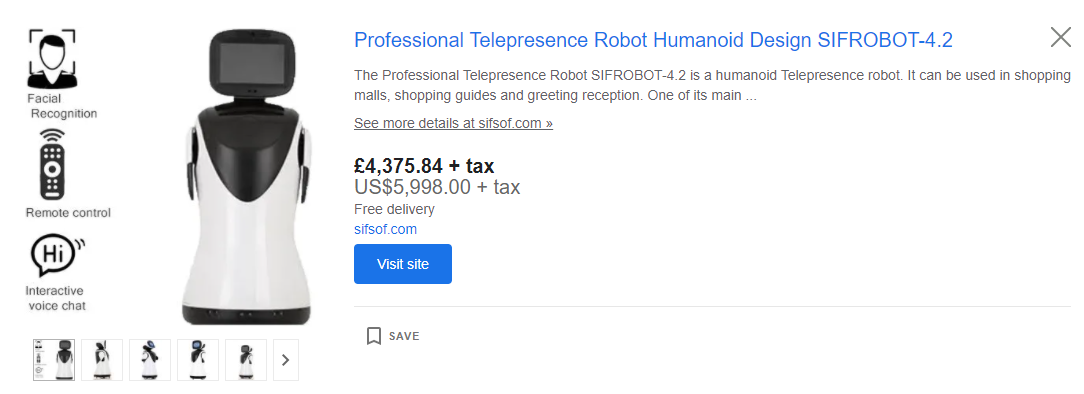Image resolution: width=1084 pixels, height=394 pixels.
Task: Click the Visit site button
Action: 403,264
